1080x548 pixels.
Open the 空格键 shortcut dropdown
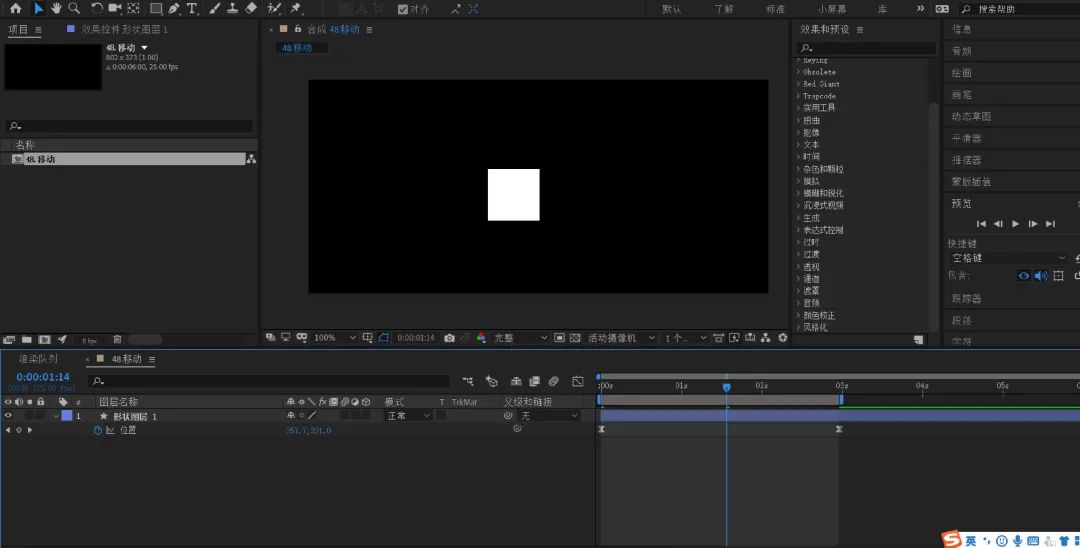[1008, 258]
